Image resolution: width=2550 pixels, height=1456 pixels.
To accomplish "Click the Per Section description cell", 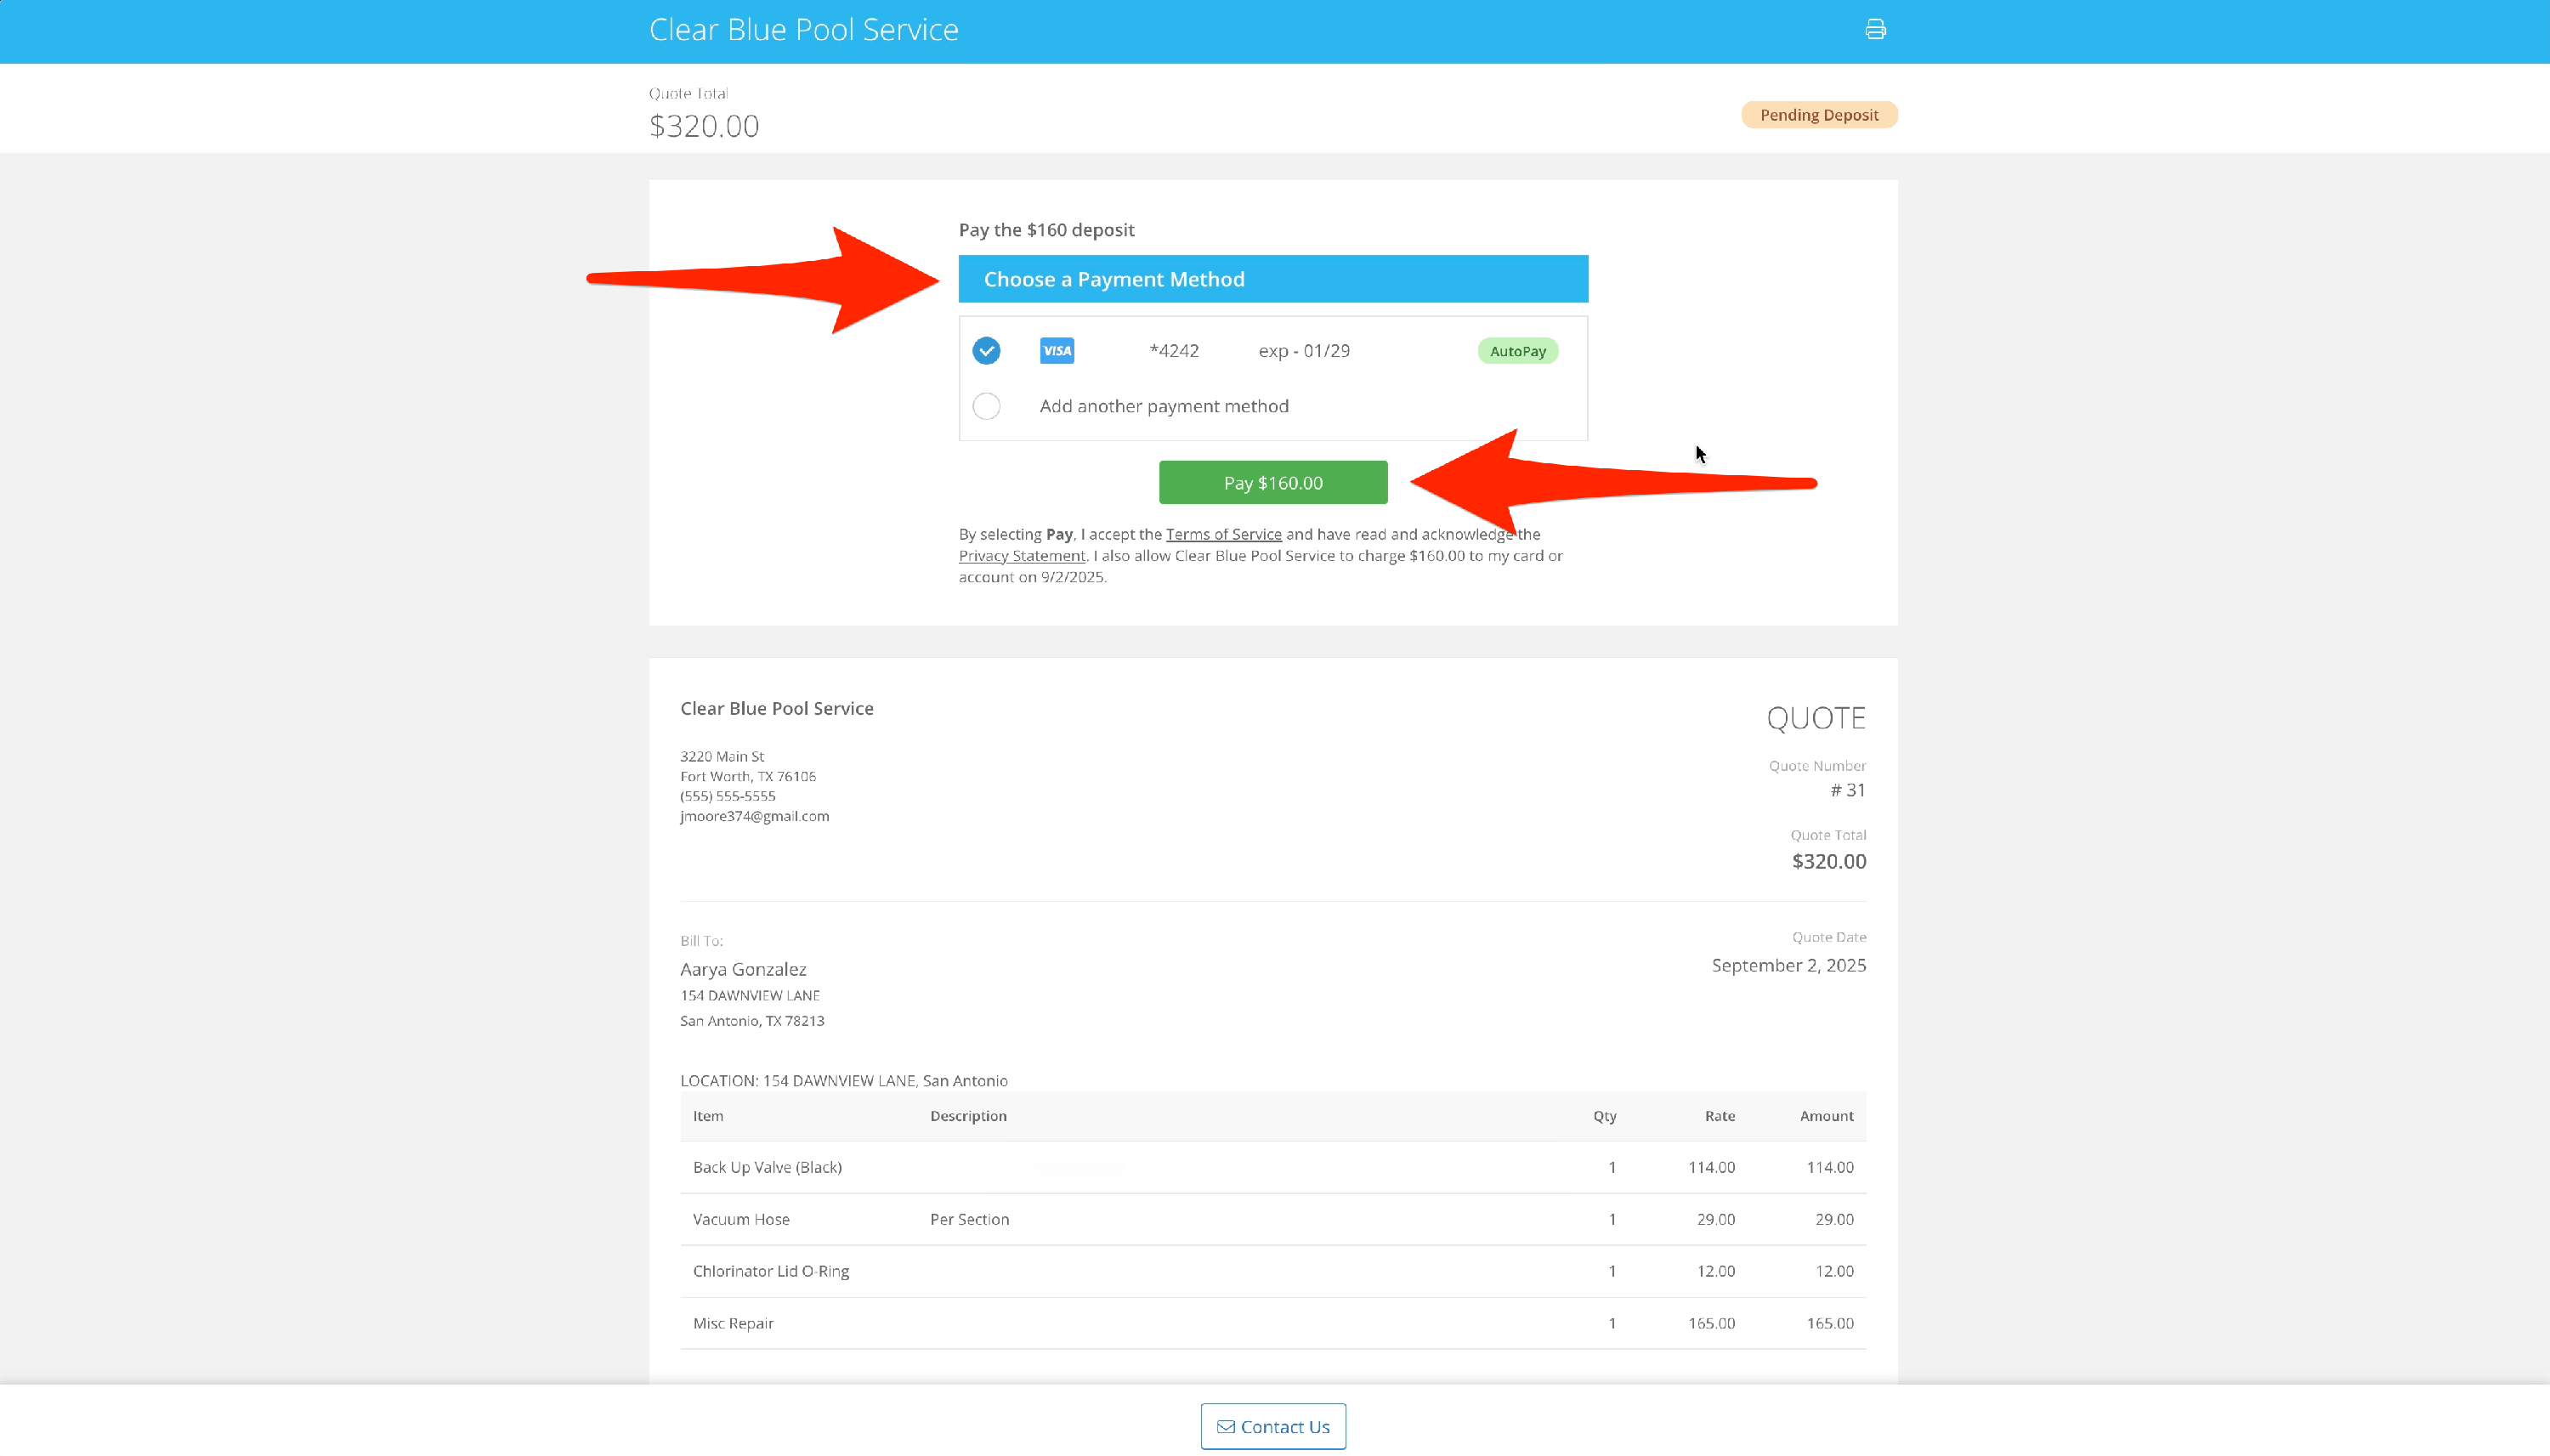I will [969, 1219].
